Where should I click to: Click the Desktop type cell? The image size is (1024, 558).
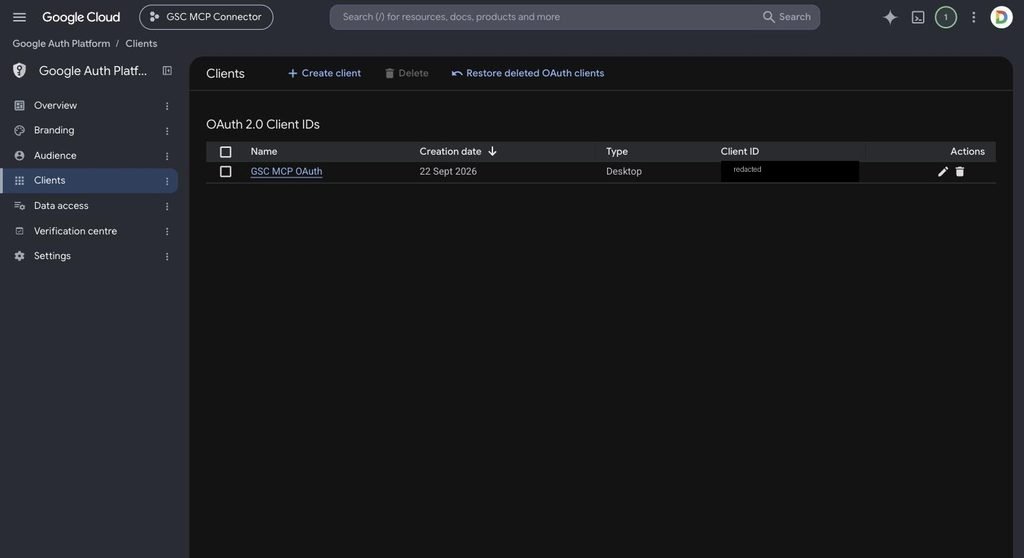click(624, 171)
